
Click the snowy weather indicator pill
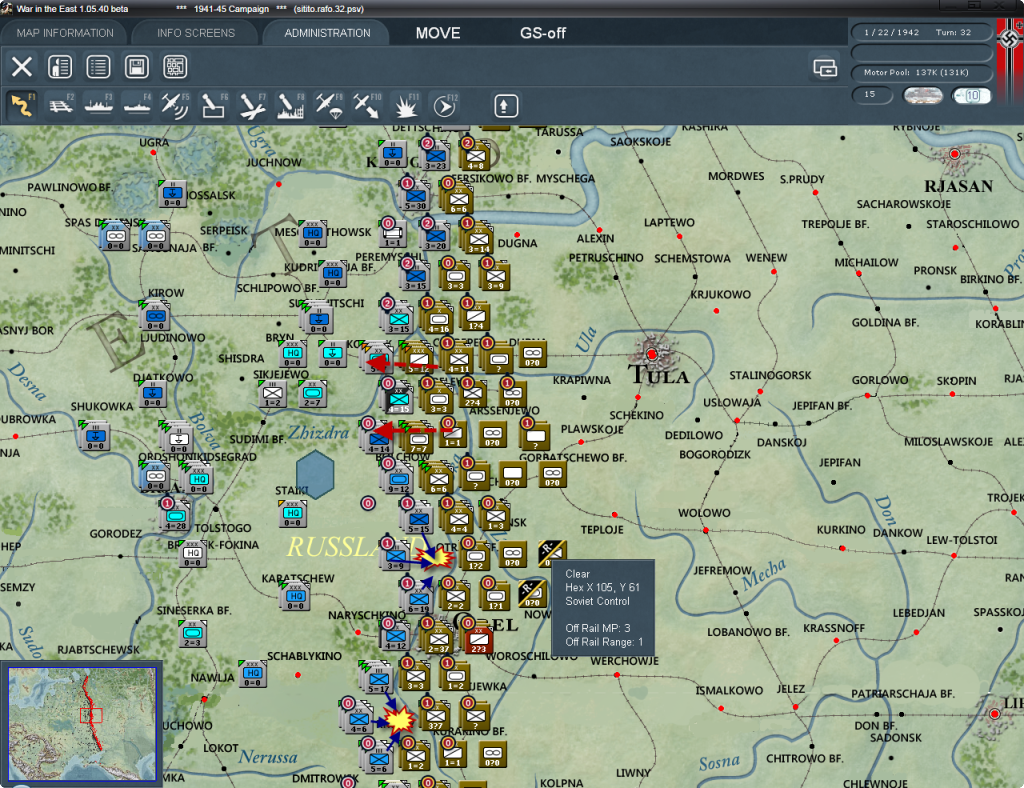pos(923,95)
